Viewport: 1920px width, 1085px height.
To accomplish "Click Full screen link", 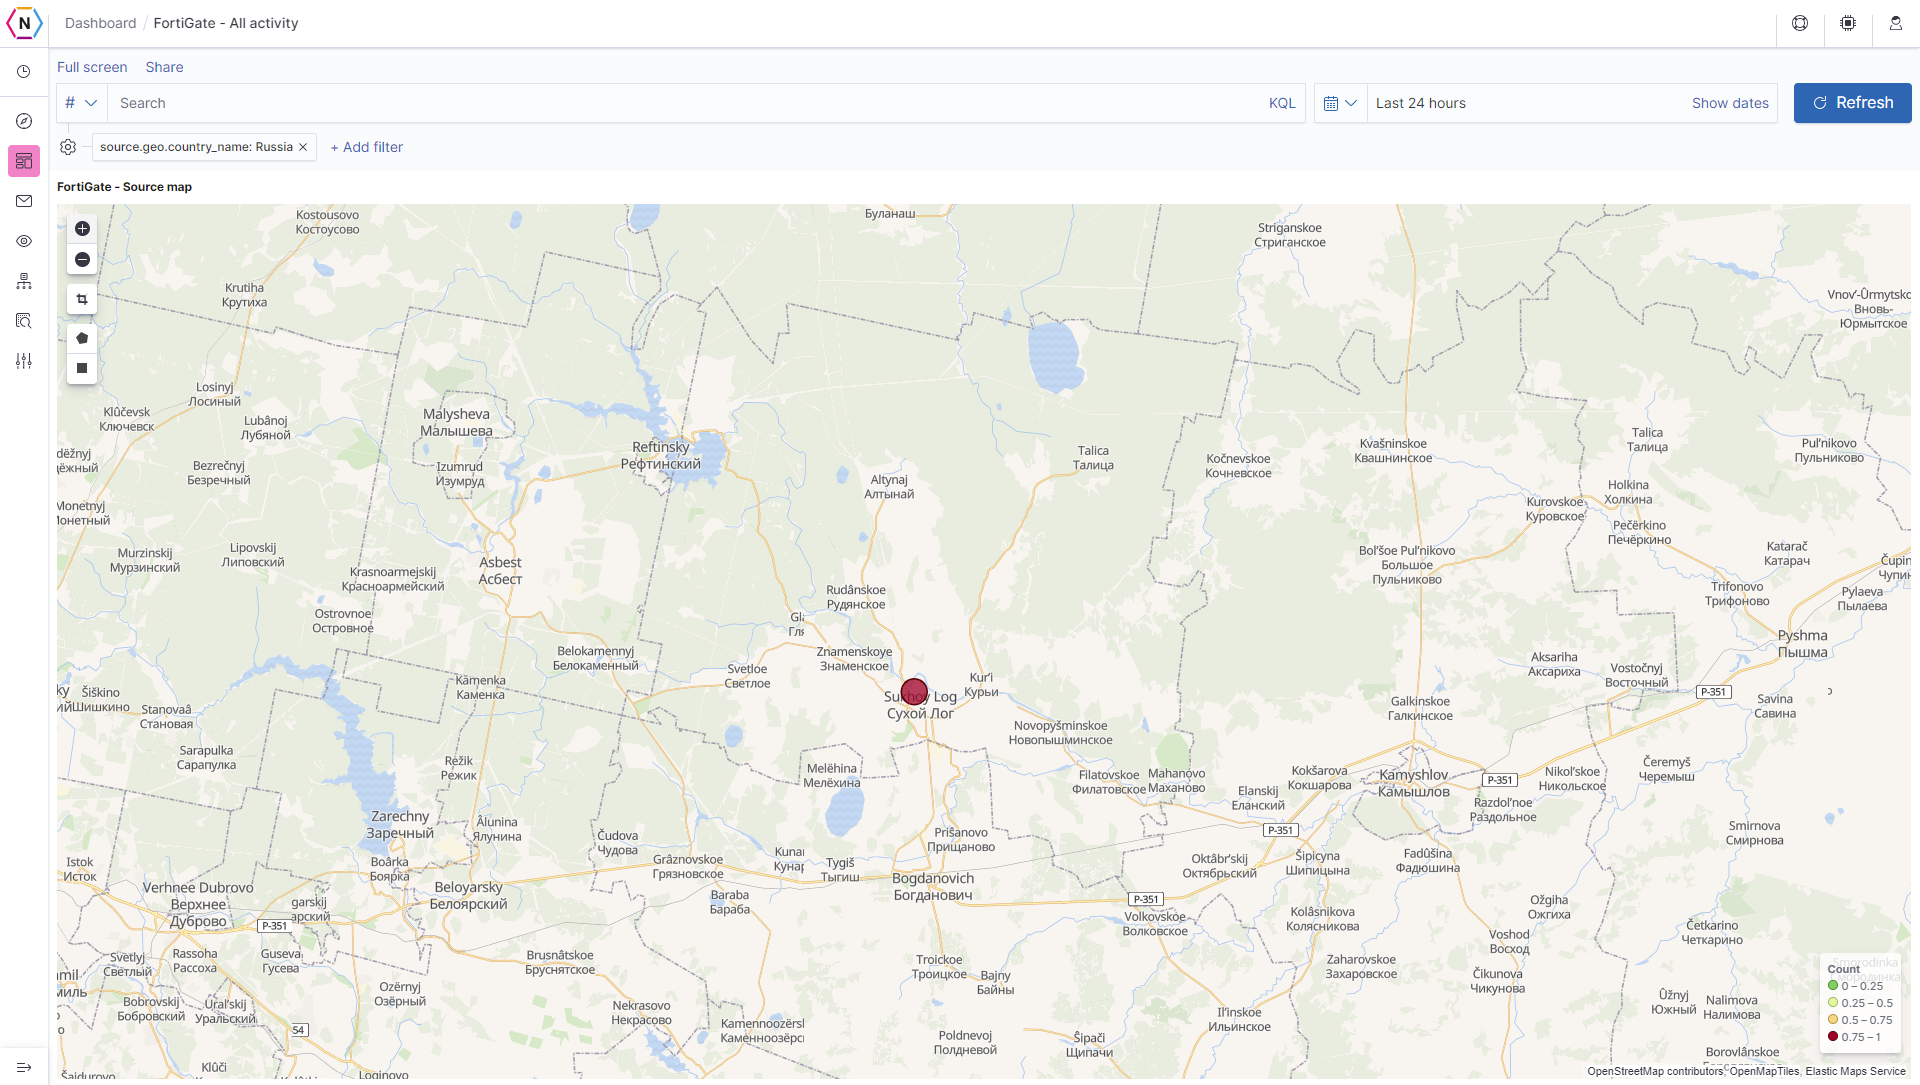I will coord(92,67).
